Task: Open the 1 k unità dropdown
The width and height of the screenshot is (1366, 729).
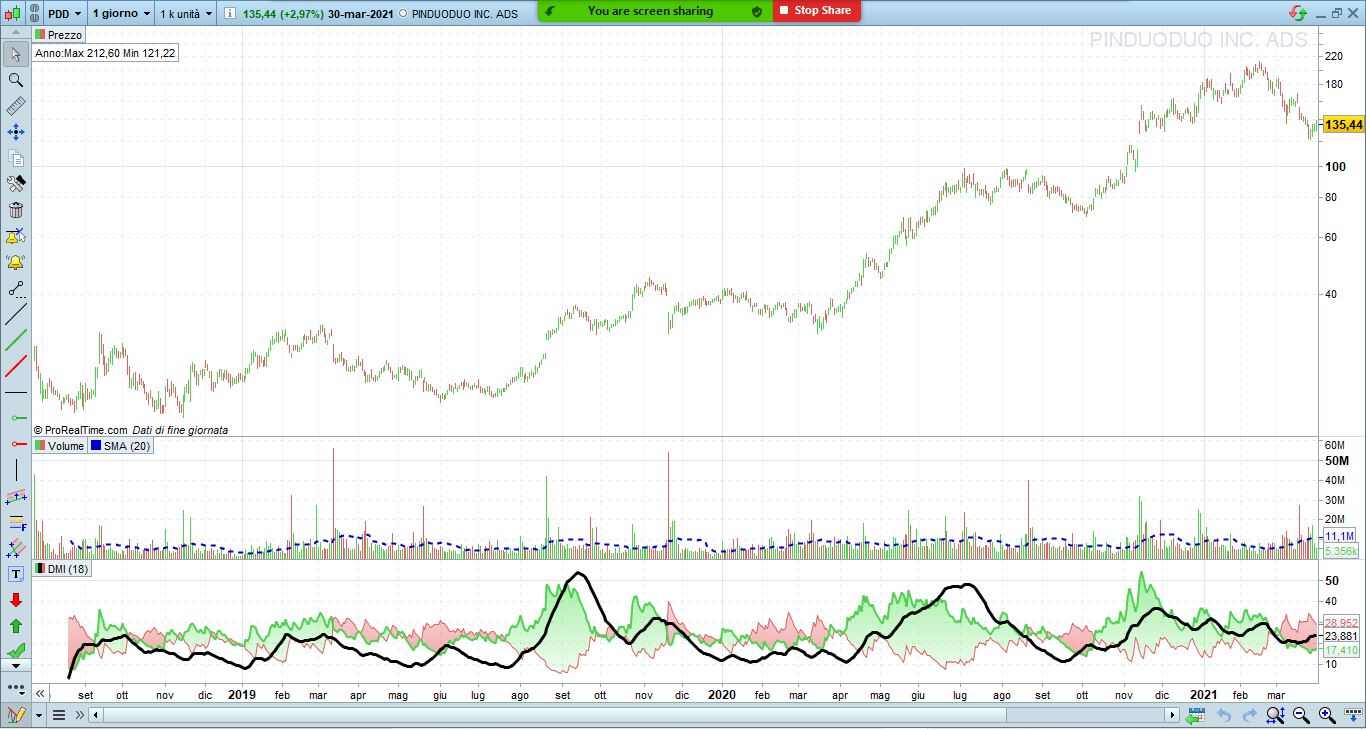Action: tap(186, 13)
